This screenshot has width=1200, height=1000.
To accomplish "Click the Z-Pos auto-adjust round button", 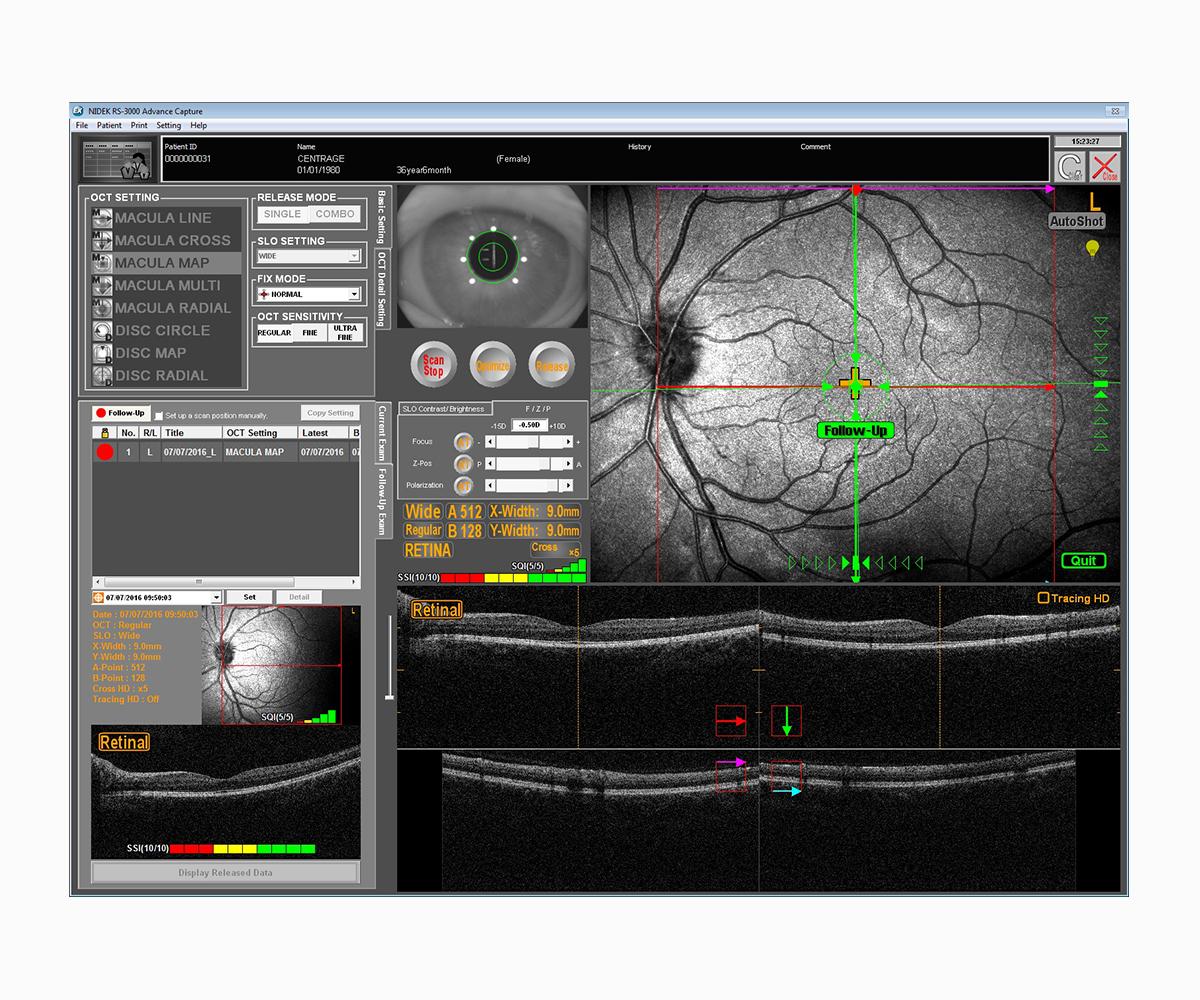I will (x=463, y=464).
